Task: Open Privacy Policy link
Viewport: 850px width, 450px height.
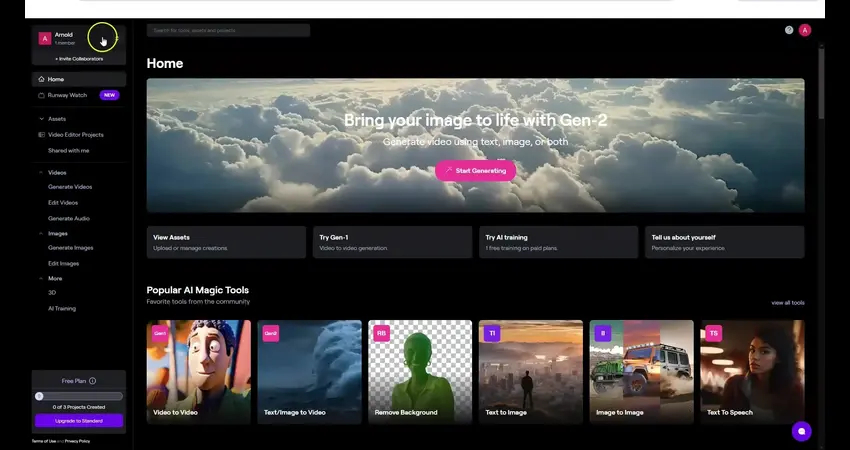Action: 78,441
